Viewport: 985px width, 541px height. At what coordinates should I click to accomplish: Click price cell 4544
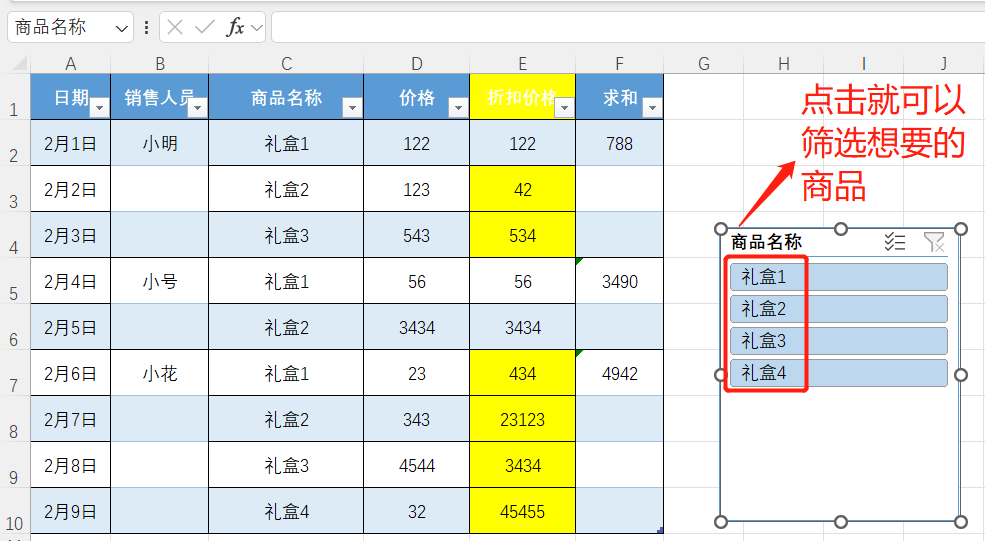click(416, 466)
